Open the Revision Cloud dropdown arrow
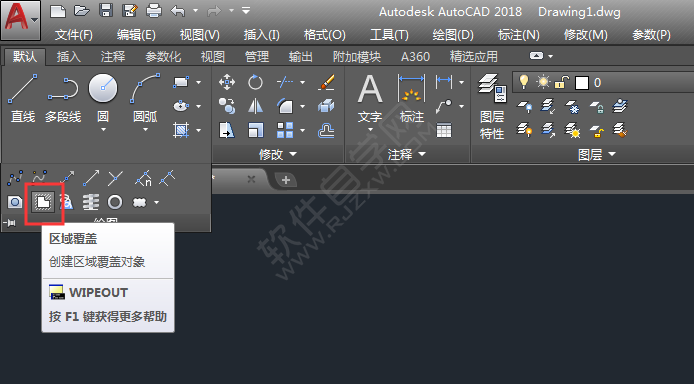This screenshot has width=694, height=384. click(156, 203)
